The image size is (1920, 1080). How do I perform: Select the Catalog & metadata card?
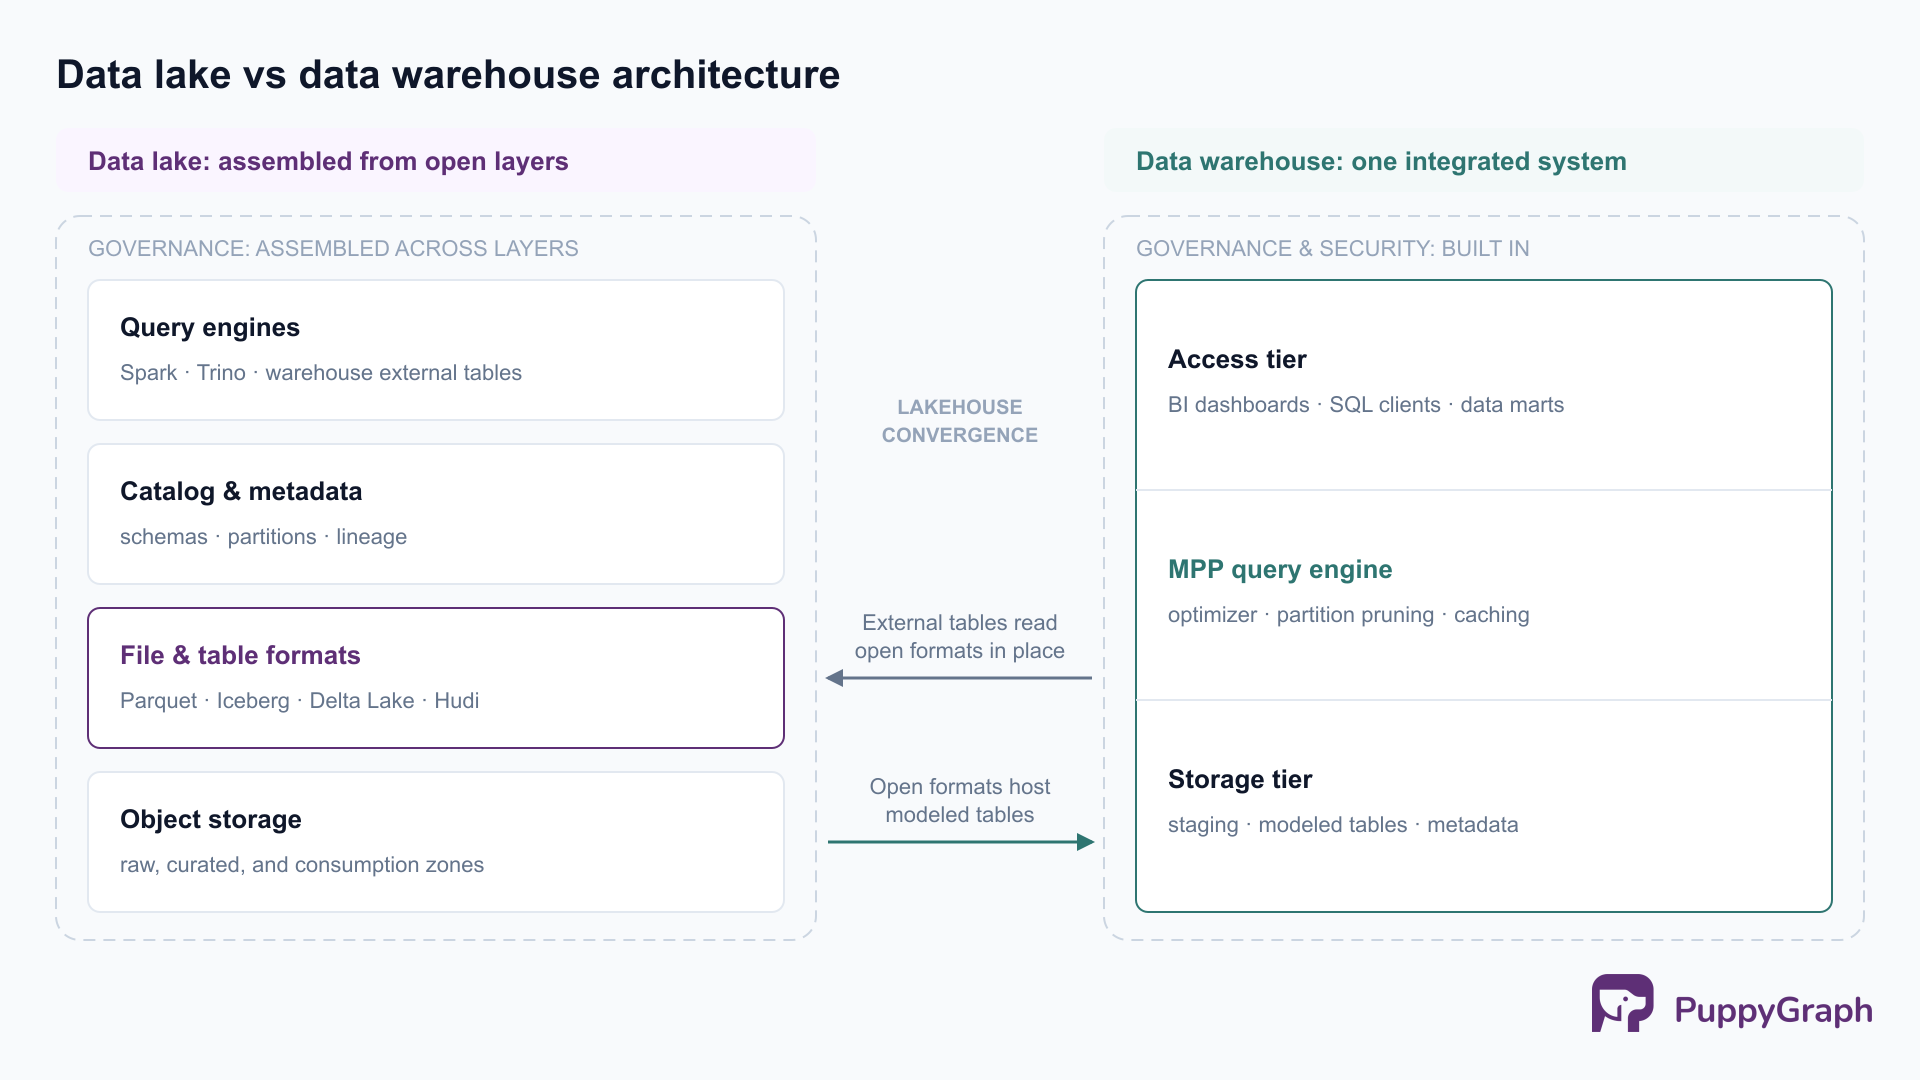(x=436, y=514)
